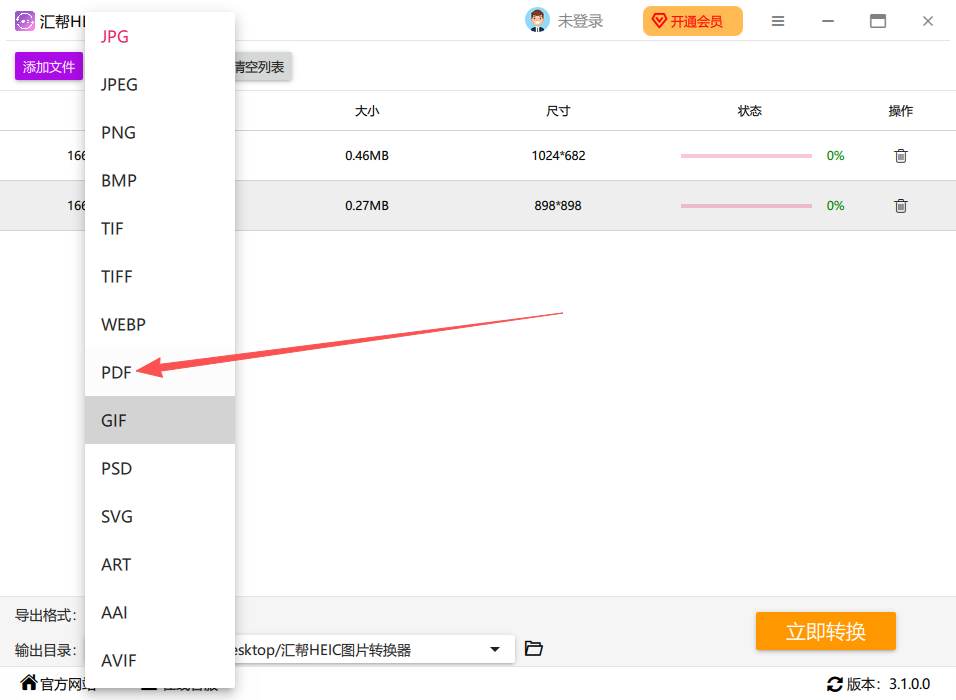Pick PNG in the format dropdown
956x700 pixels.
[160, 132]
